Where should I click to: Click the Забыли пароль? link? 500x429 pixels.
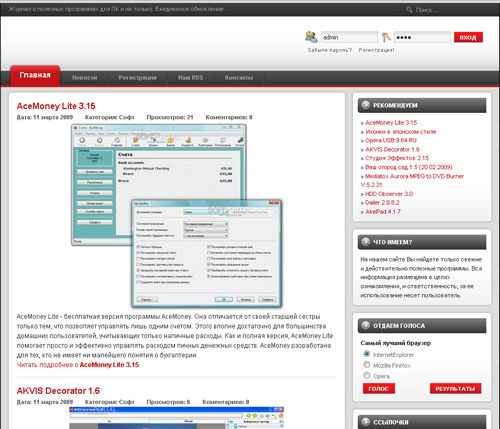[x=329, y=50]
